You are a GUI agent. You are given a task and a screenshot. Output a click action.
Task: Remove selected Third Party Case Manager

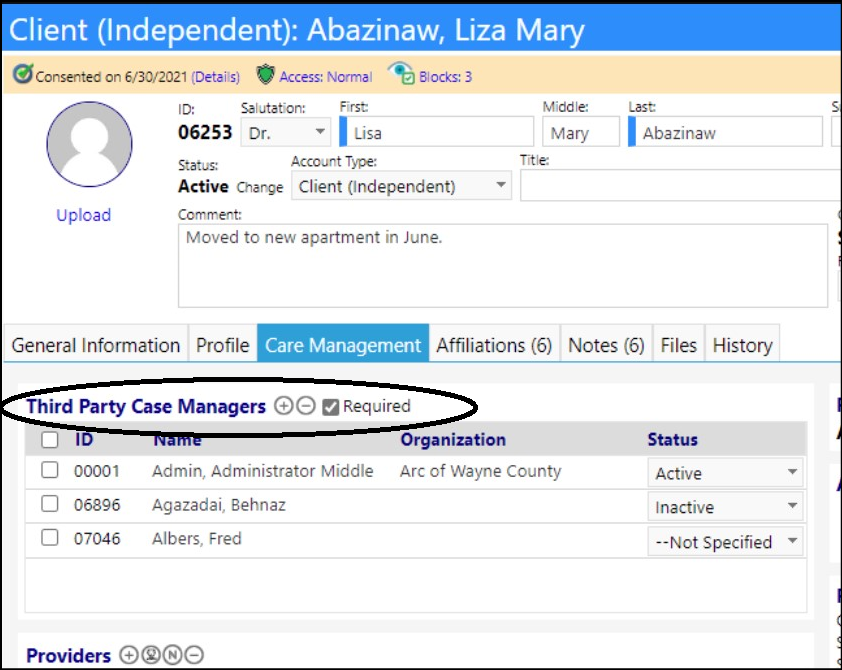pyautogui.click(x=306, y=406)
